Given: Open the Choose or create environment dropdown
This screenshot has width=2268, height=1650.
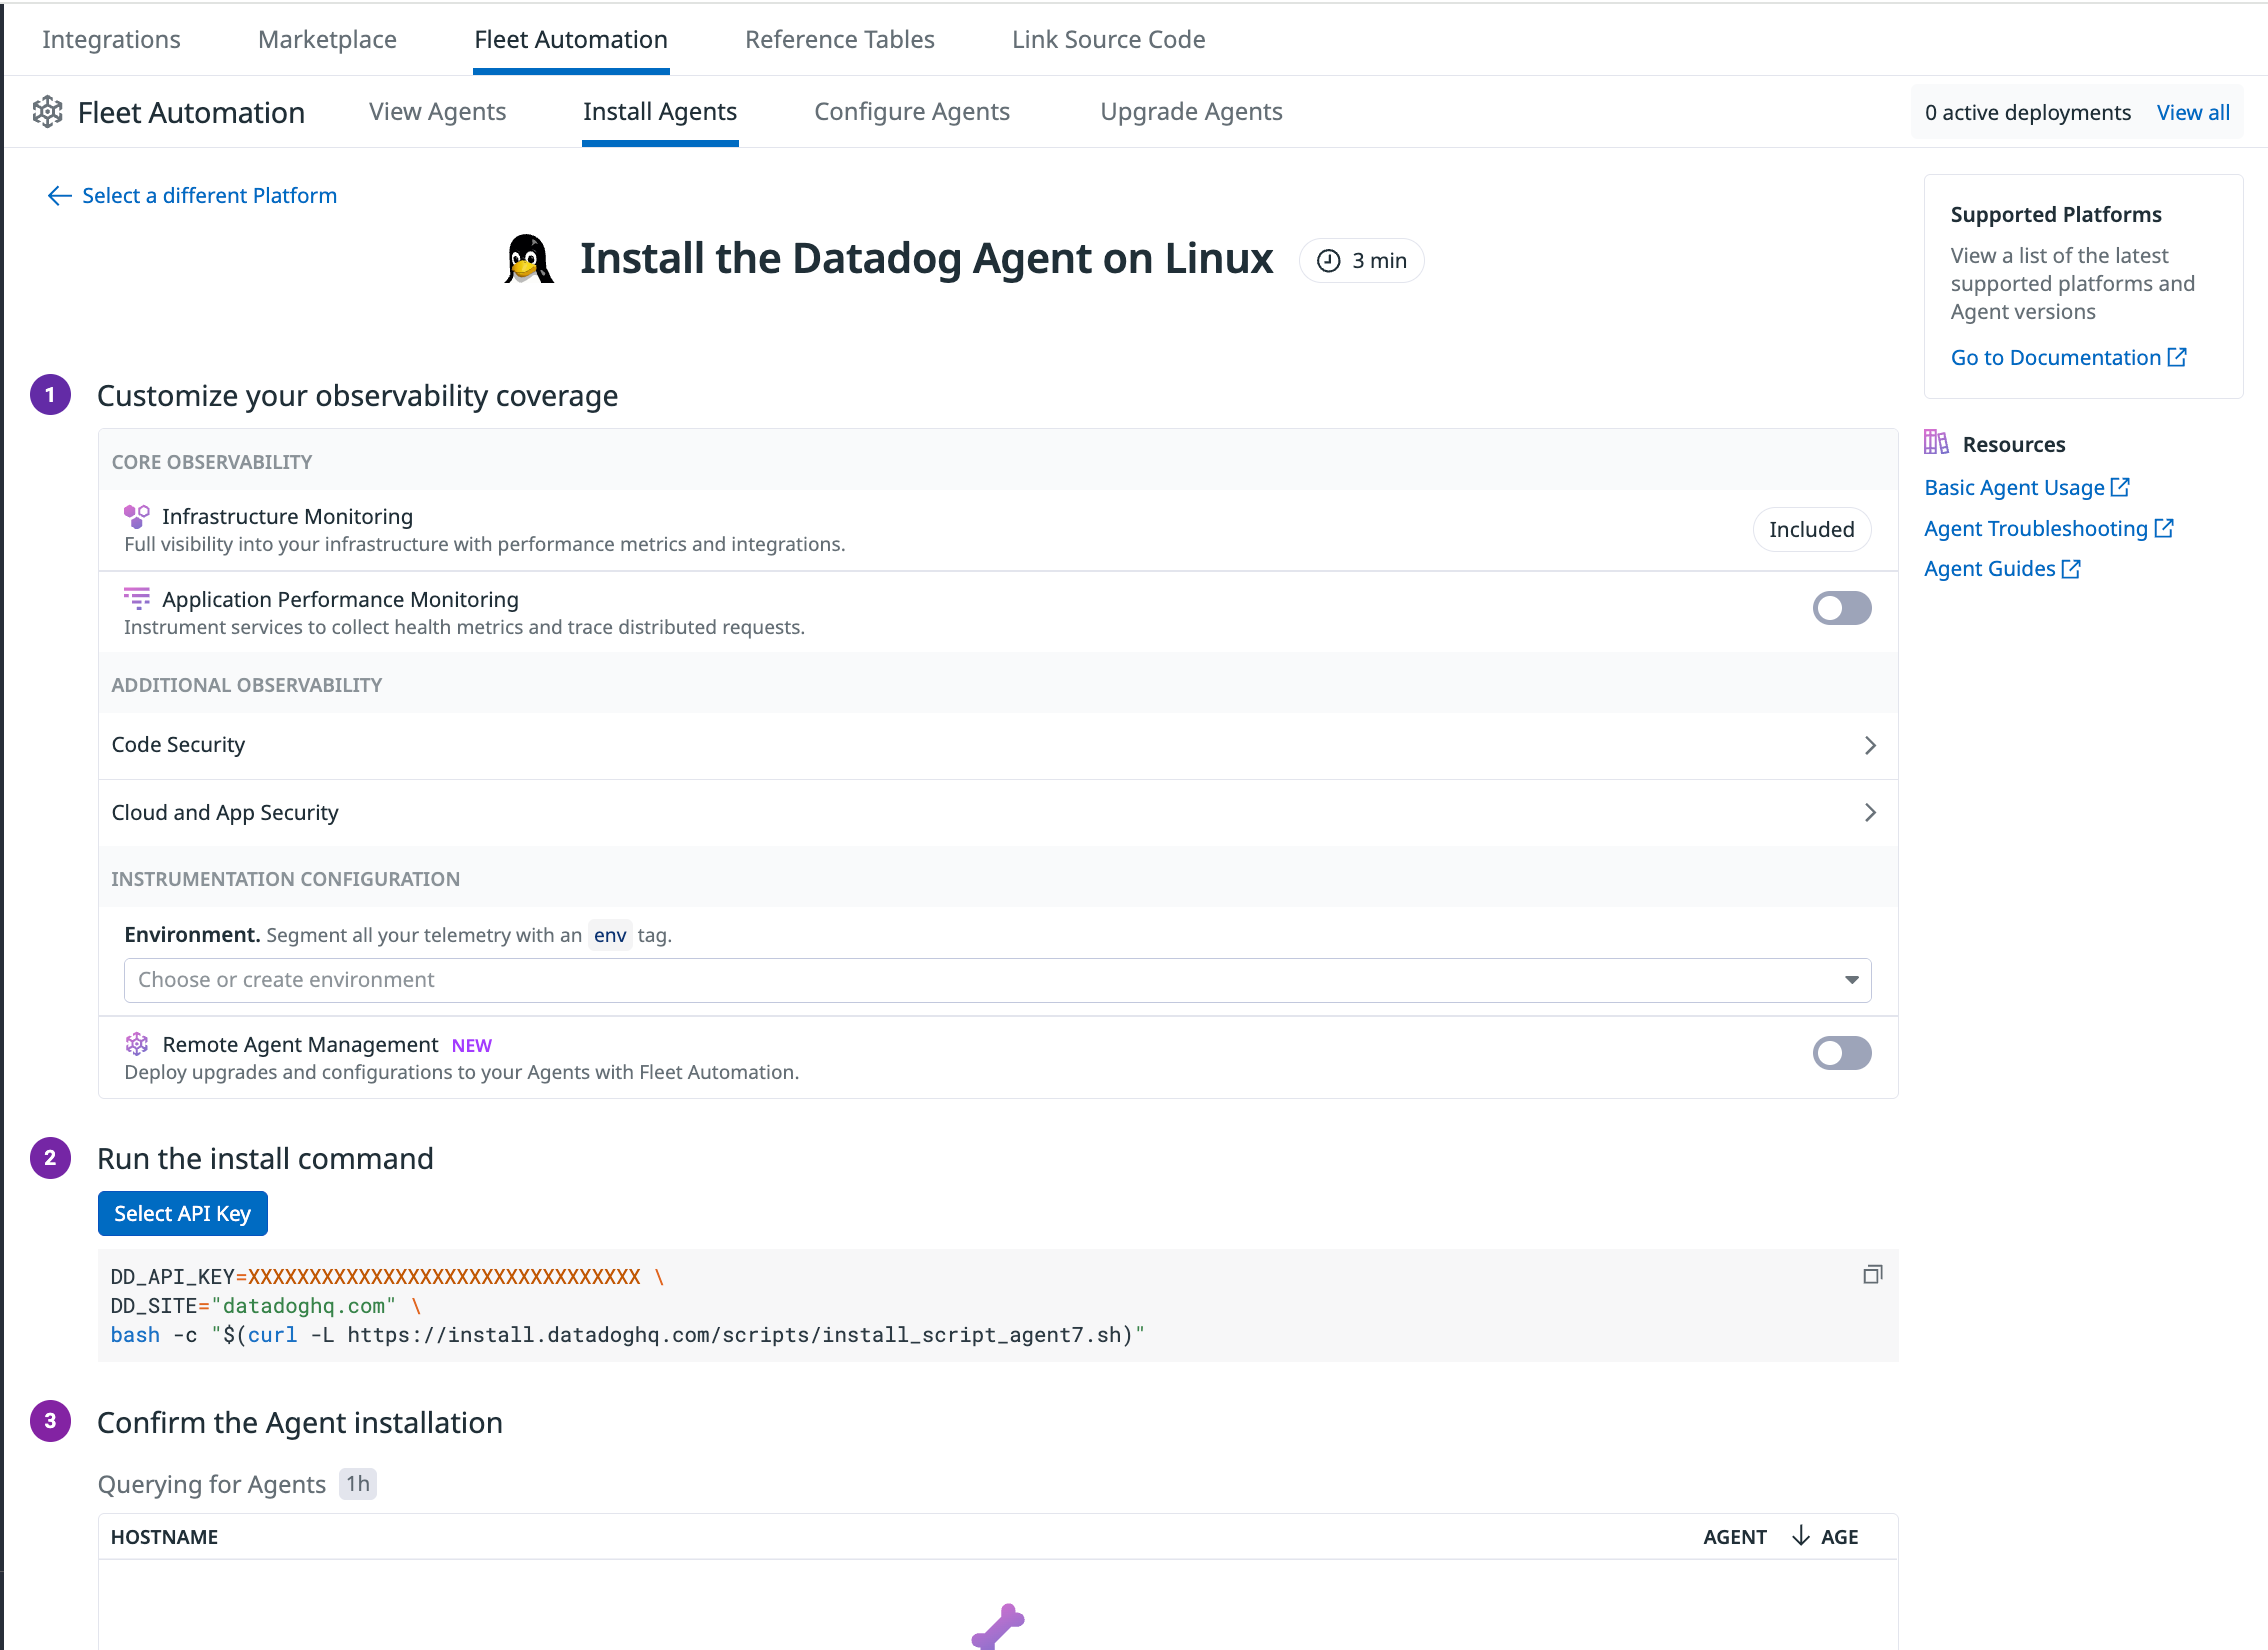Looking at the screenshot, I should pyautogui.click(x=996, y=980).
